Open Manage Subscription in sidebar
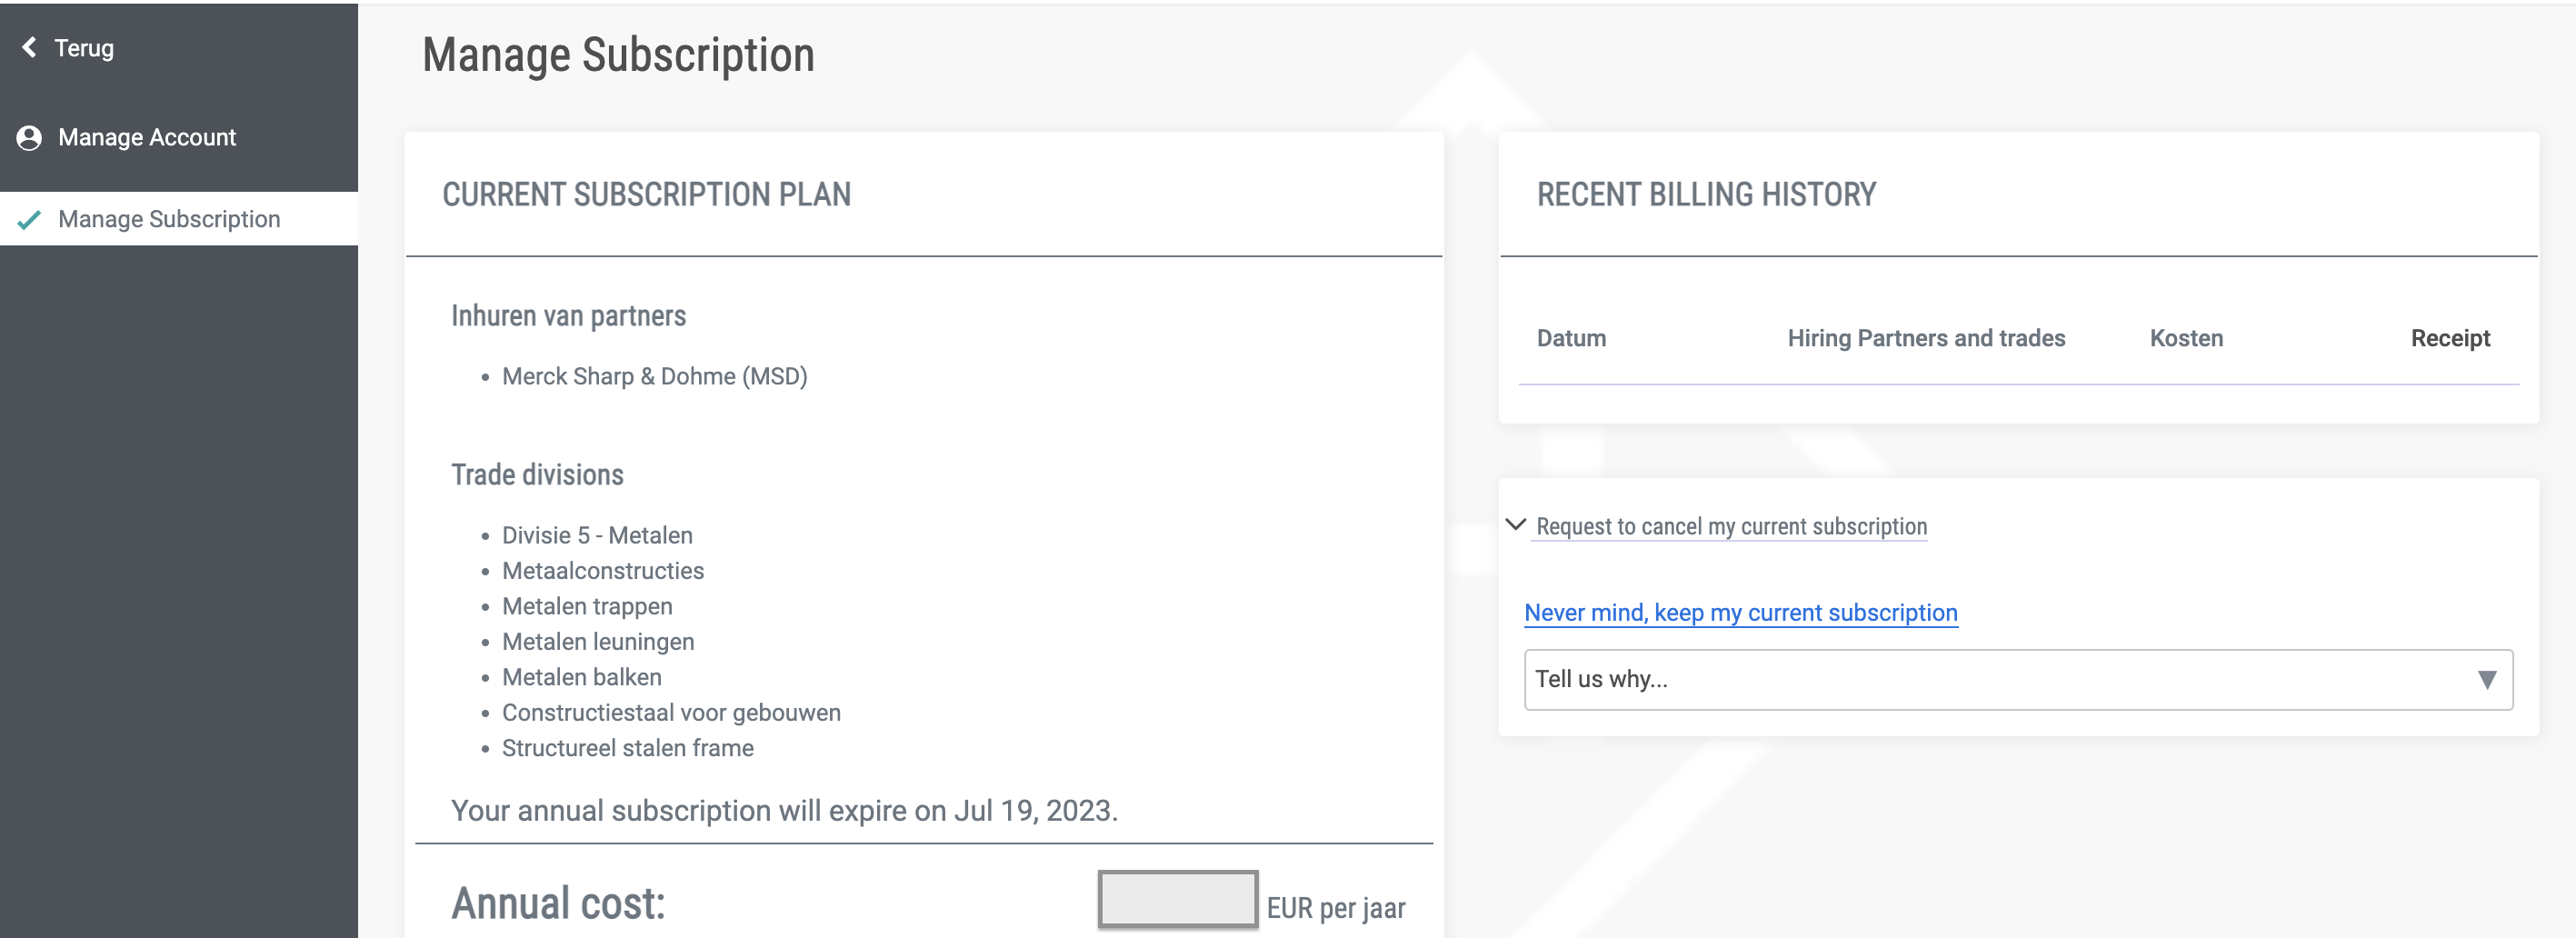The height and width of the screenshot is (938, 2576). point(169,219)
